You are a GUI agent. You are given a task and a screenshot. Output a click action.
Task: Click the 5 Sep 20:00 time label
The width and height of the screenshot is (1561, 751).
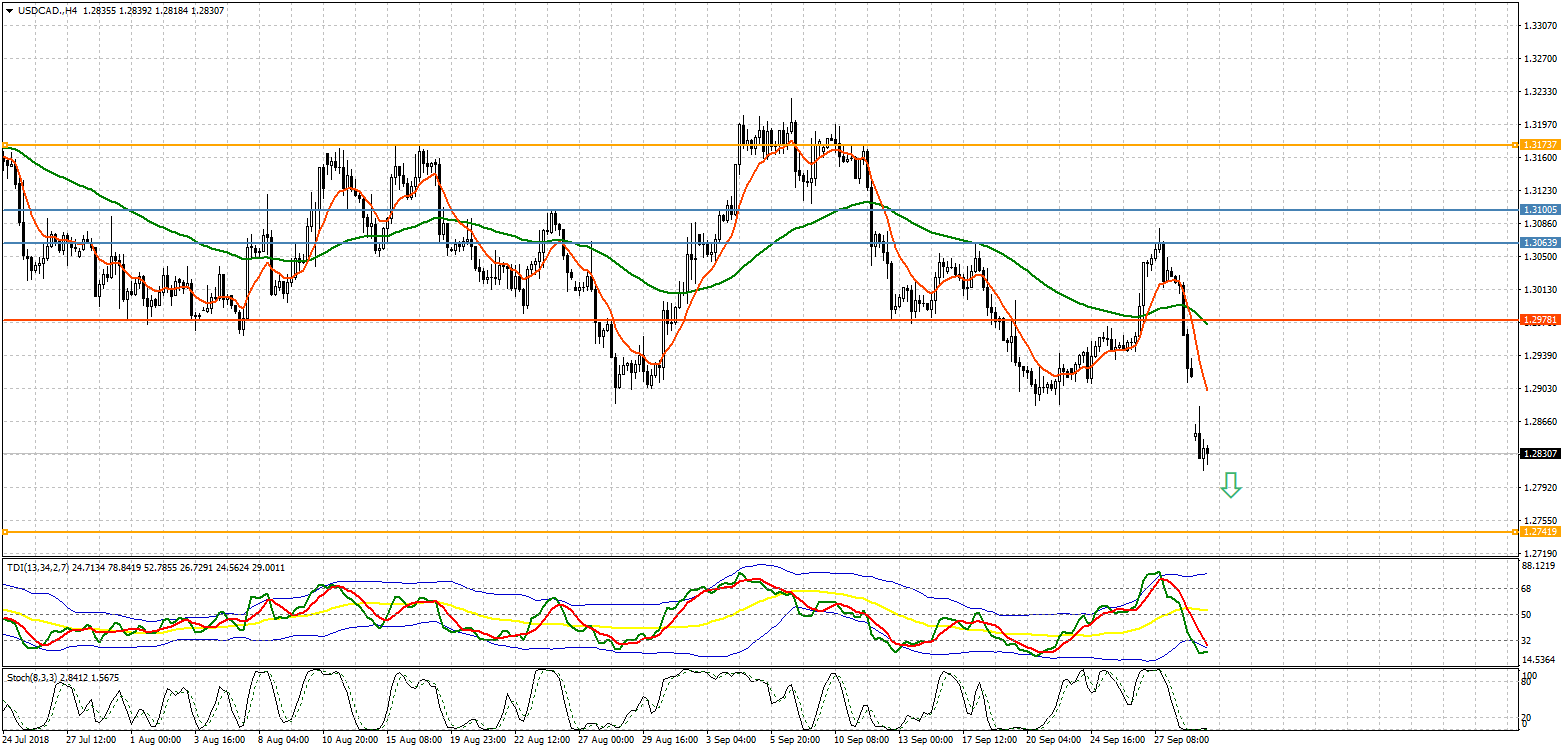(x=794, y=741)
